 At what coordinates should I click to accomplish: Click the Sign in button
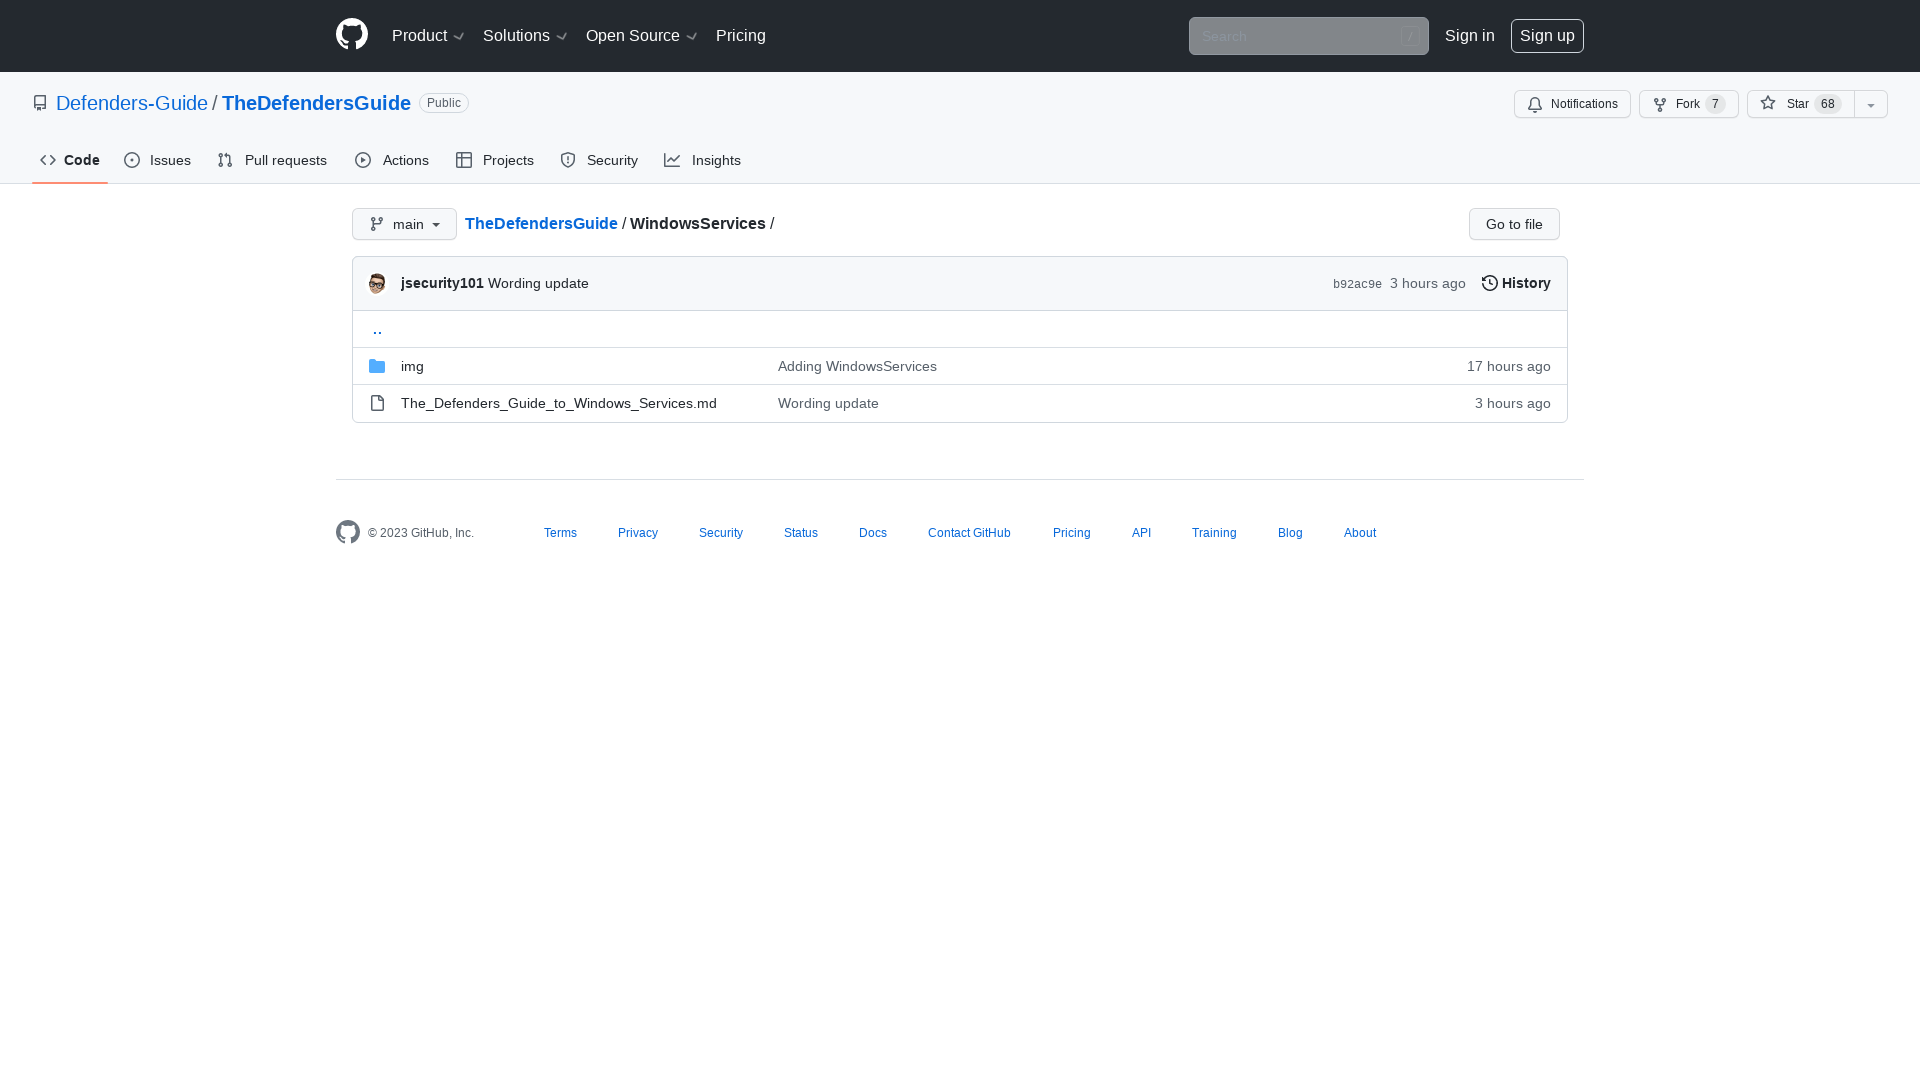coord(1469,36)
